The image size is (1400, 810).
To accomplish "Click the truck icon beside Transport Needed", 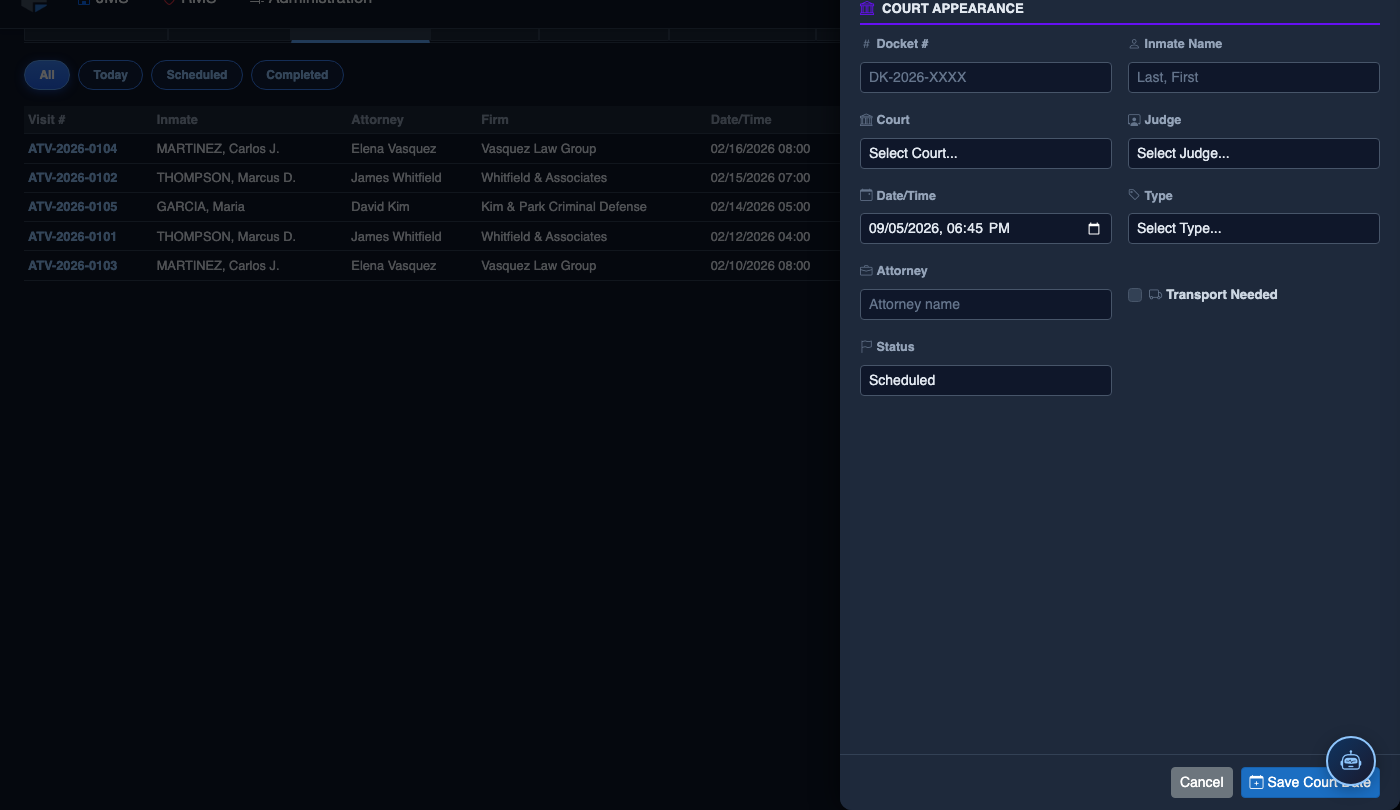I will 1155,295.
